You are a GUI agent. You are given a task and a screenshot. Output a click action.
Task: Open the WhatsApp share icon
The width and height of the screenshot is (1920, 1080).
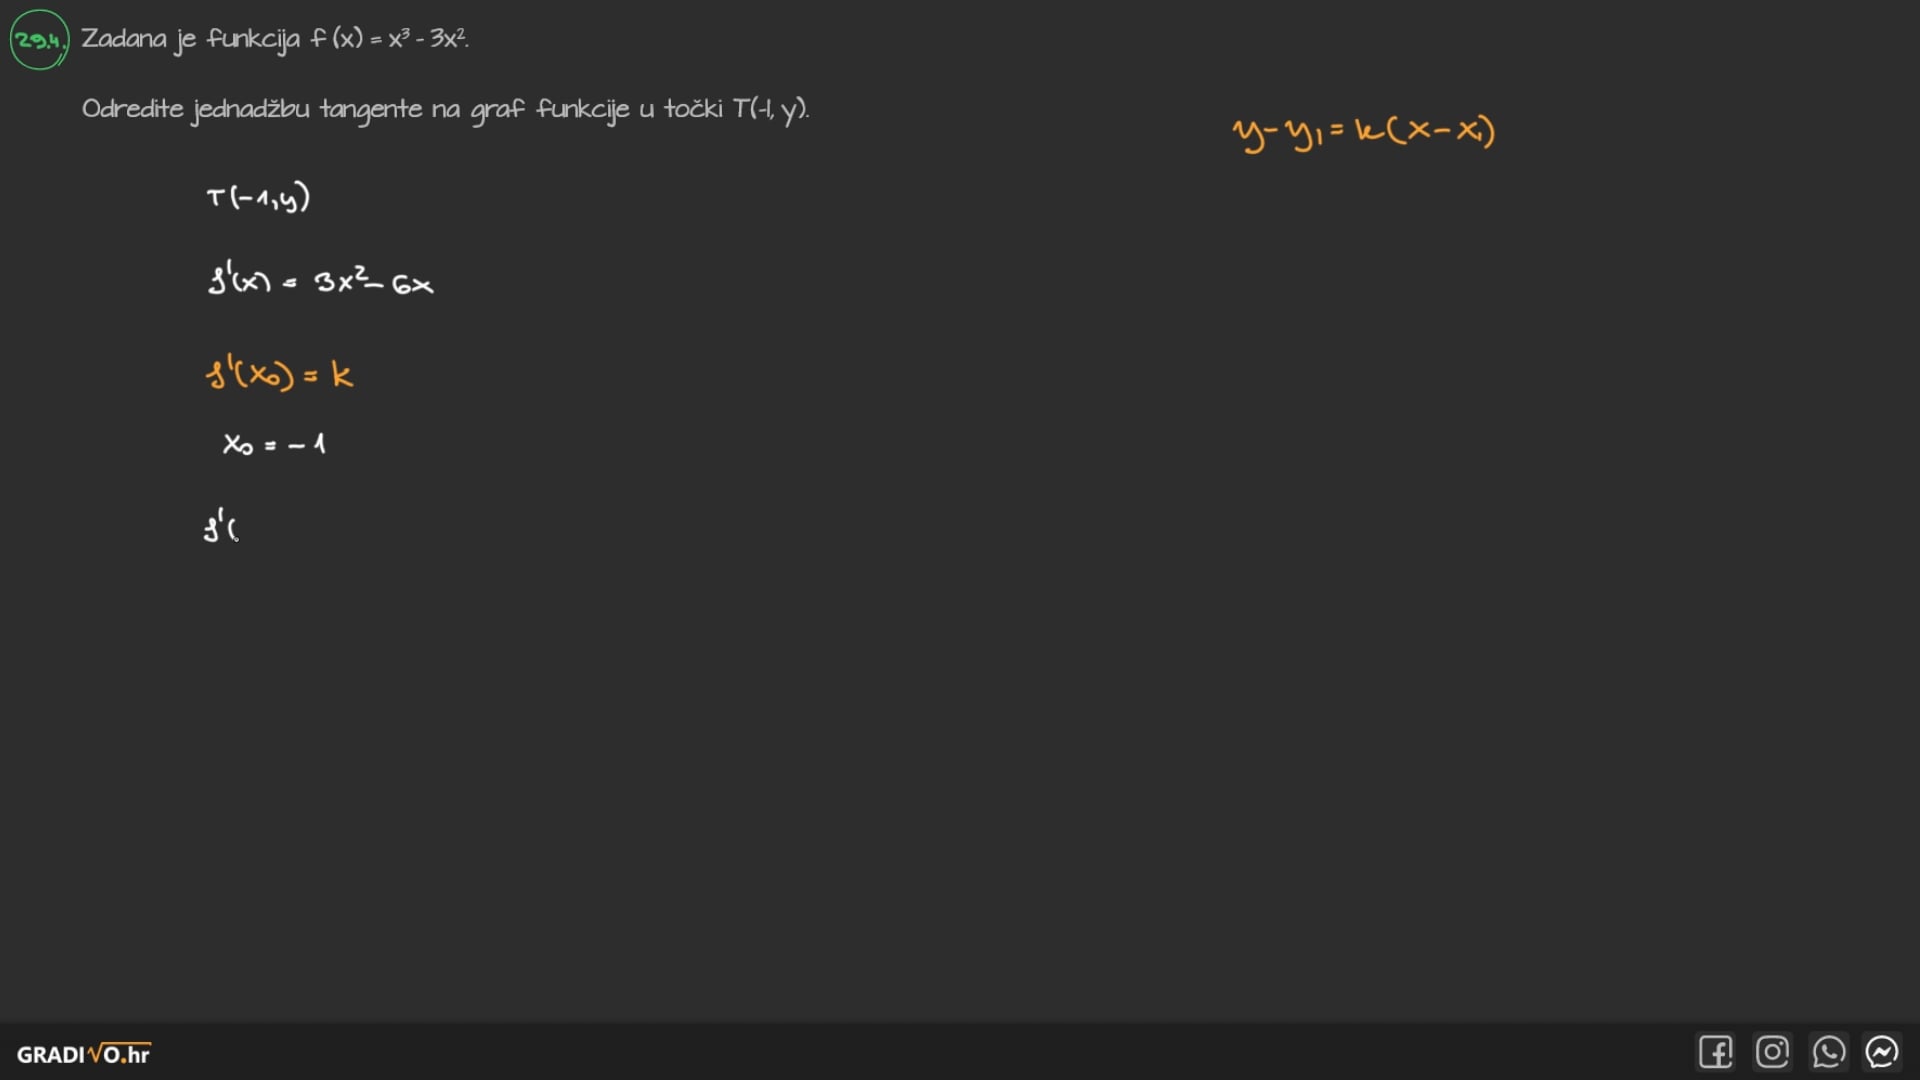[x=1828, y=1052]
